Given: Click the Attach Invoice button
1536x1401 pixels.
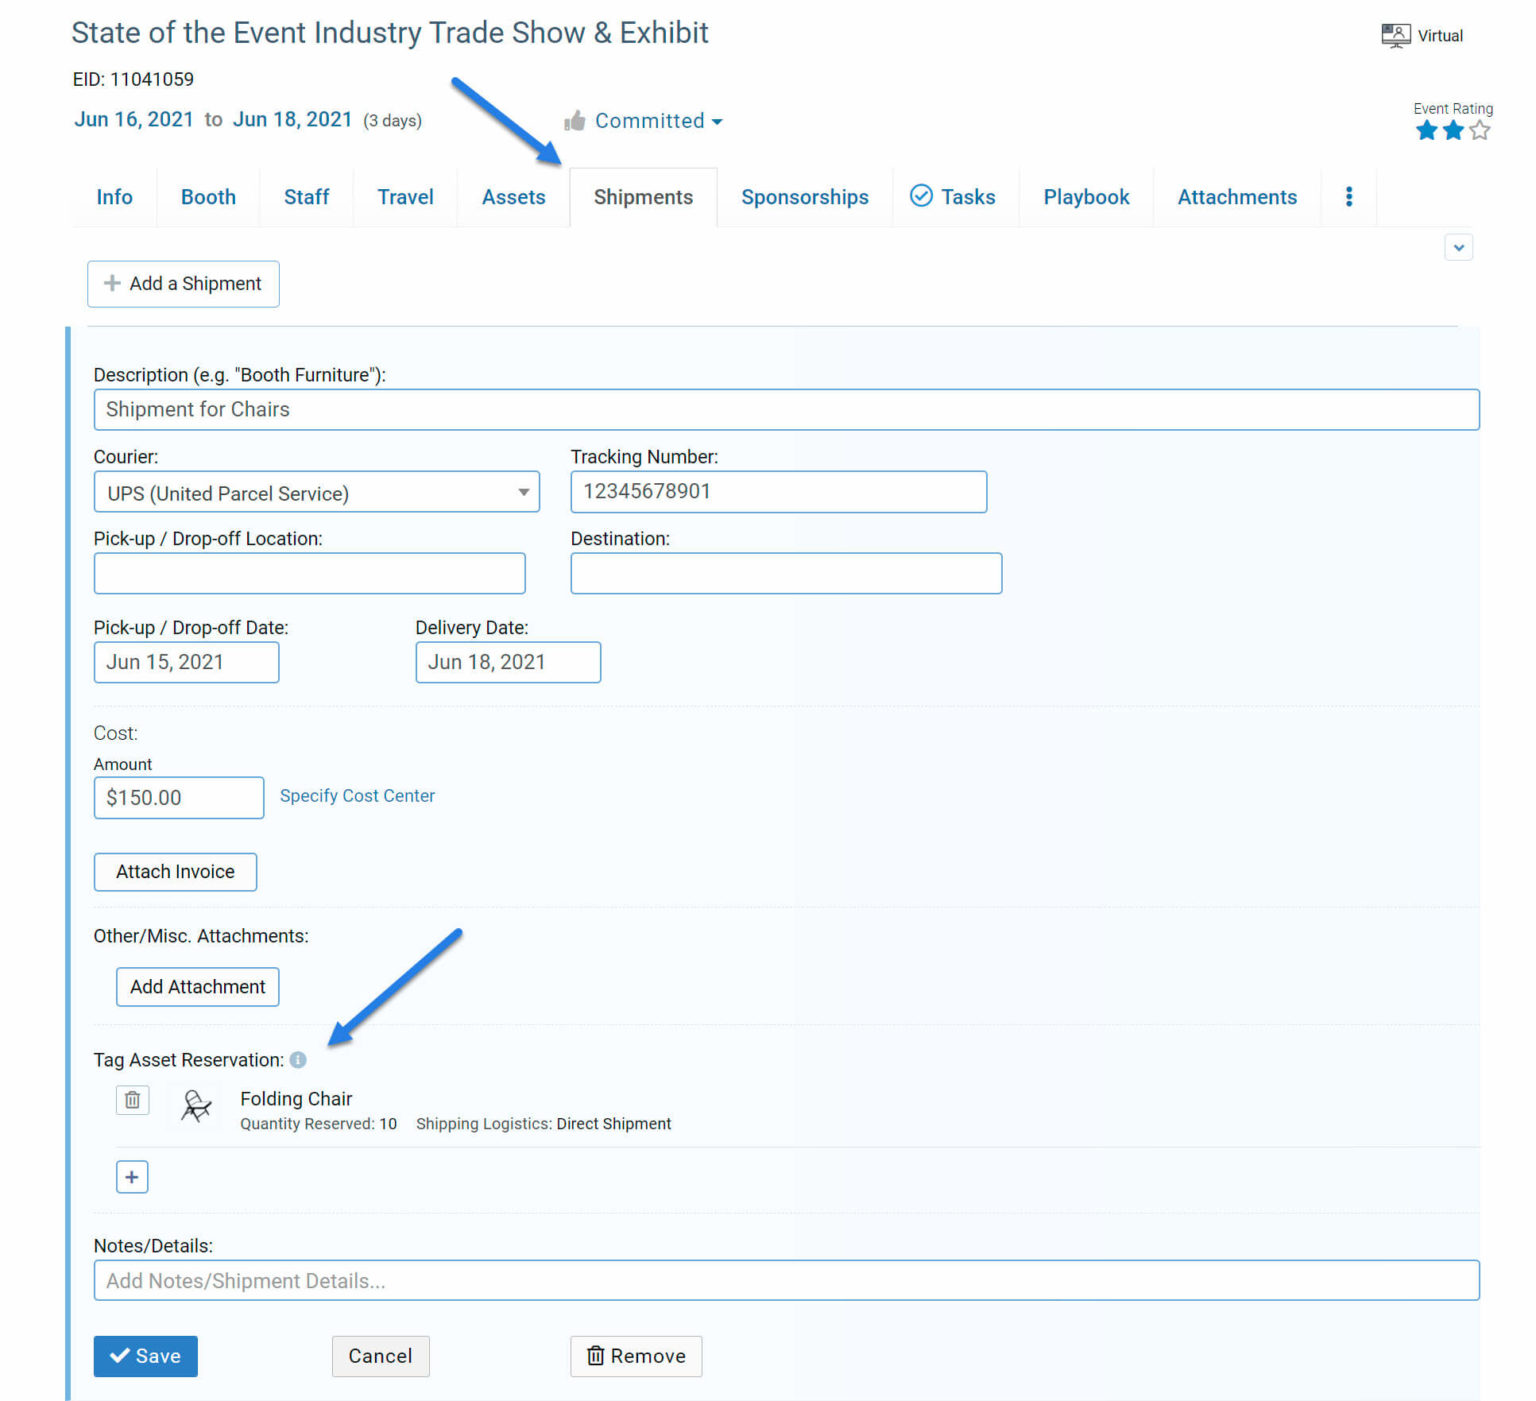Looking at the screenshot, I should 175,871.
